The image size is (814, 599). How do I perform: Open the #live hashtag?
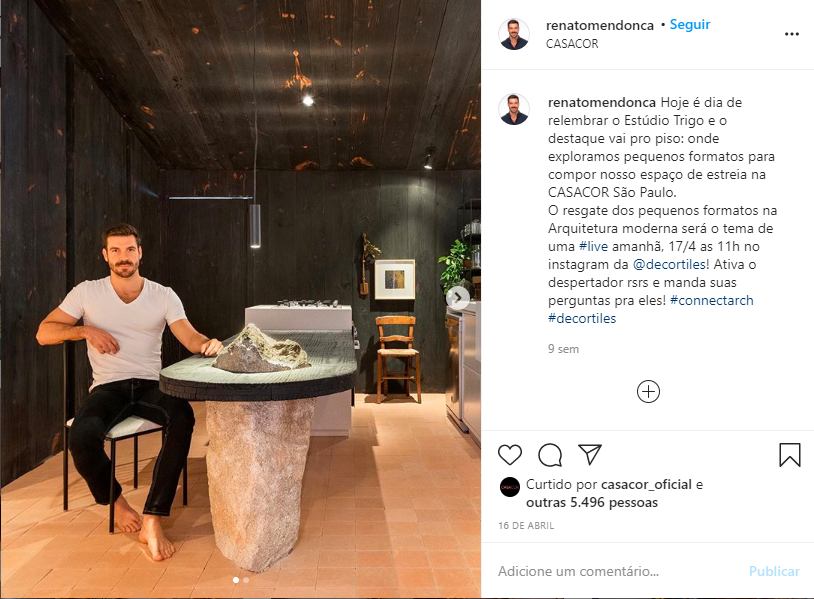(x=593, y=247)
